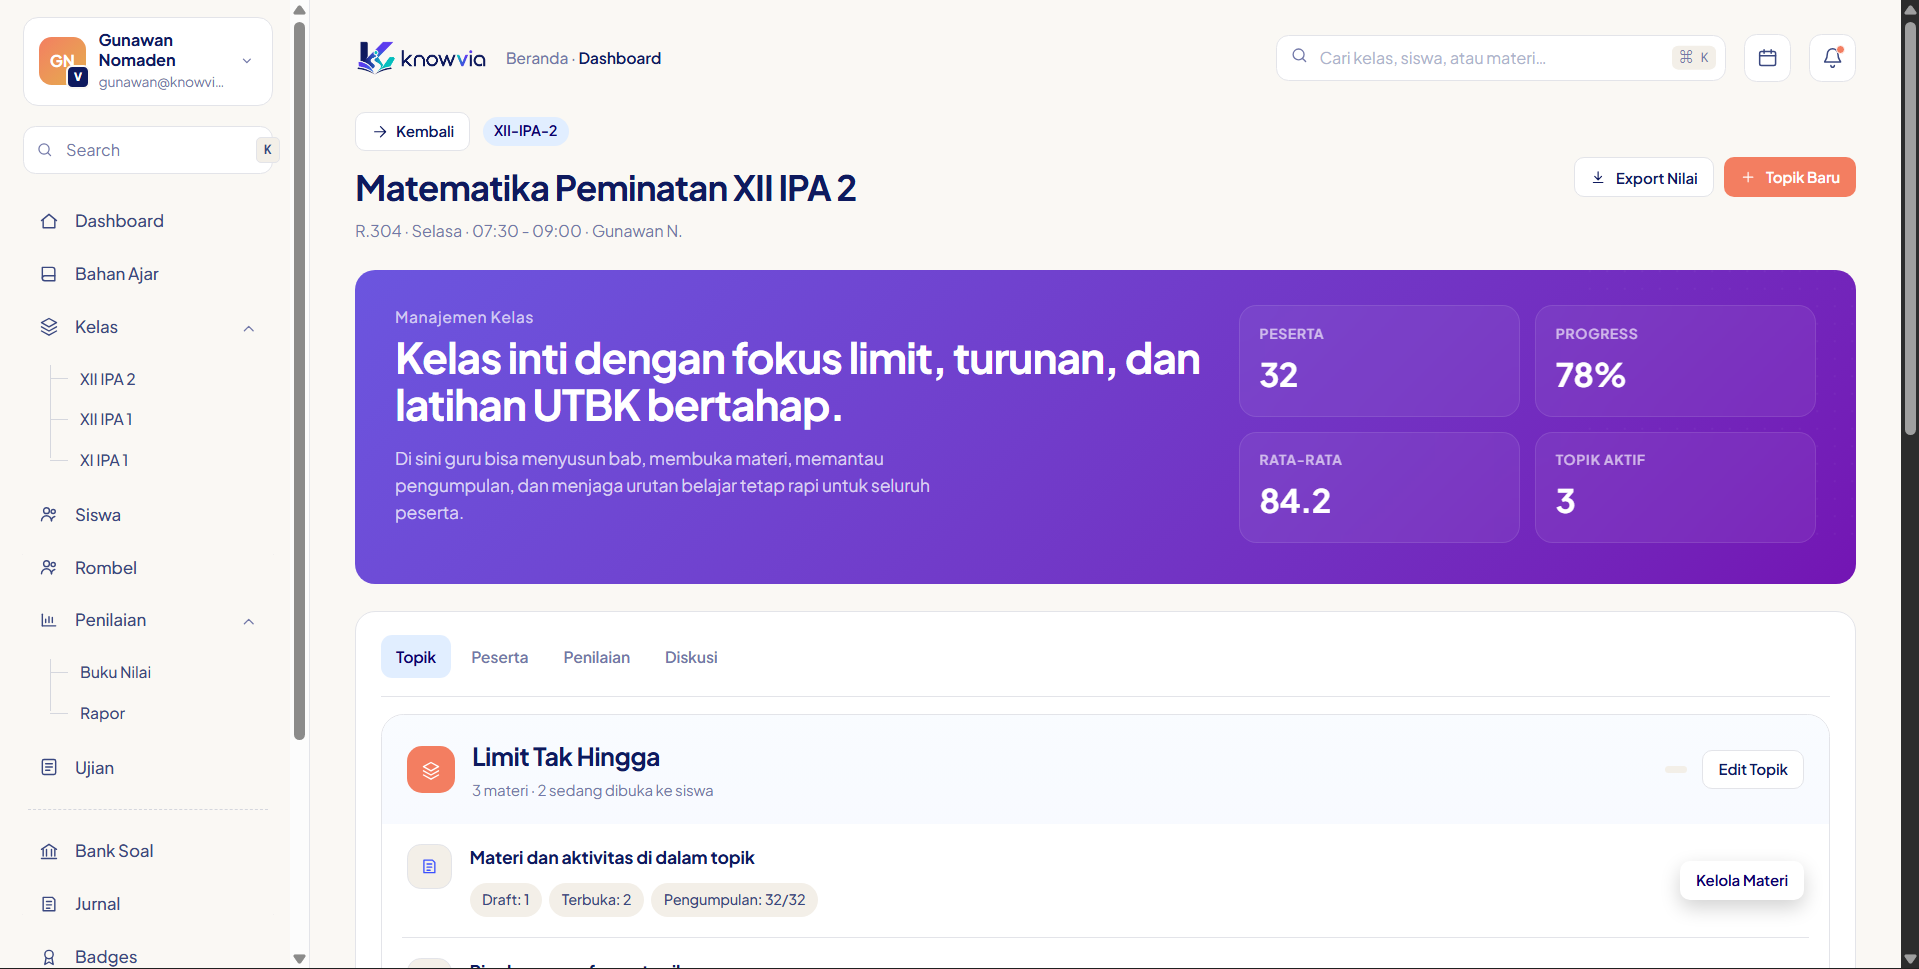Click the Draft: 1 chip
This screenshot has width=1919, height=969.
tap(506, 900)
